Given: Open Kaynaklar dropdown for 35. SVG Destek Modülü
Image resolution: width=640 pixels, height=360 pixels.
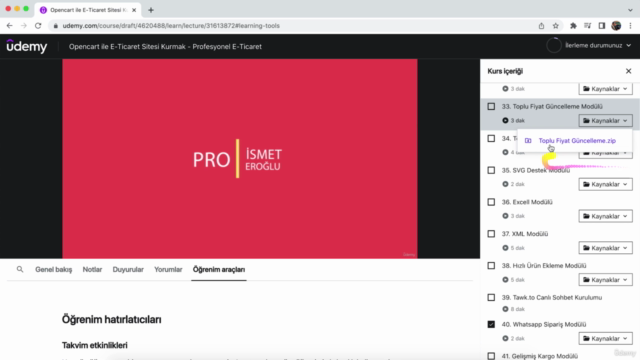Looking at the screenshot, I should pos(605,184).
